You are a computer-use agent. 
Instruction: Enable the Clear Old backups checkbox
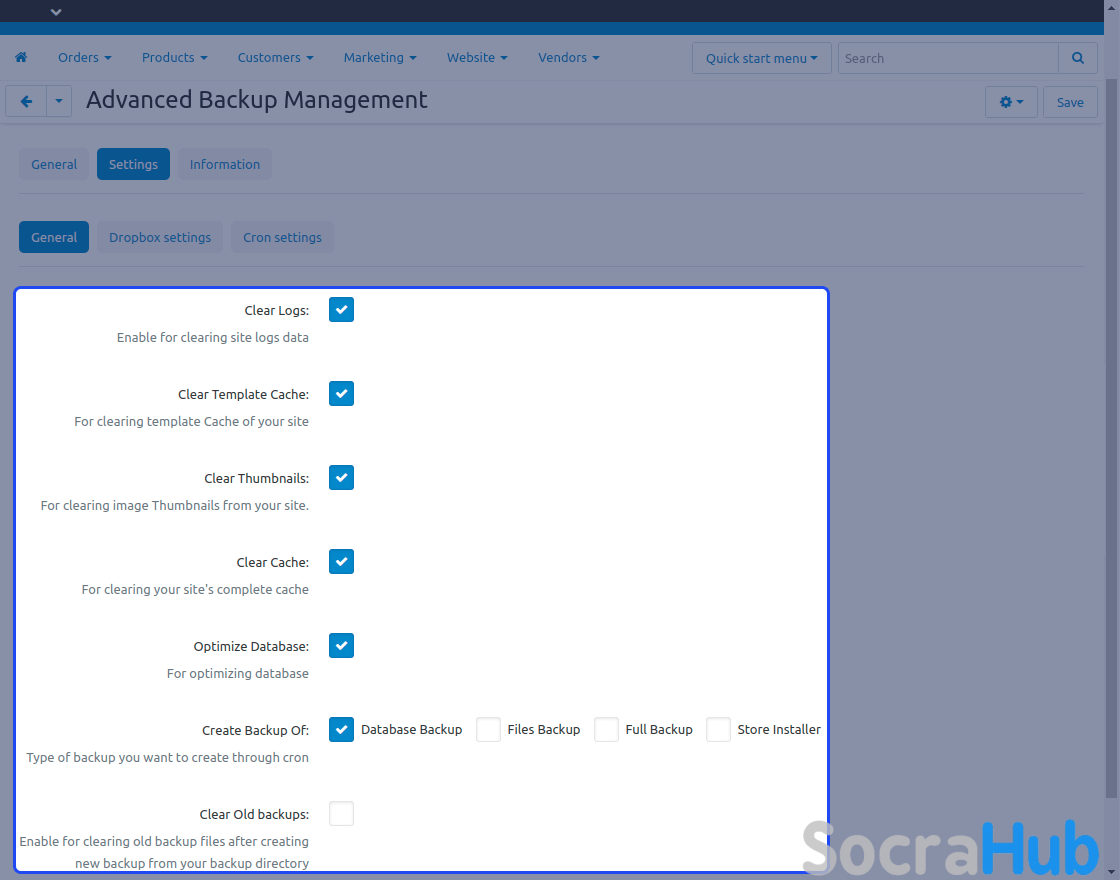[x=342, y=814]
